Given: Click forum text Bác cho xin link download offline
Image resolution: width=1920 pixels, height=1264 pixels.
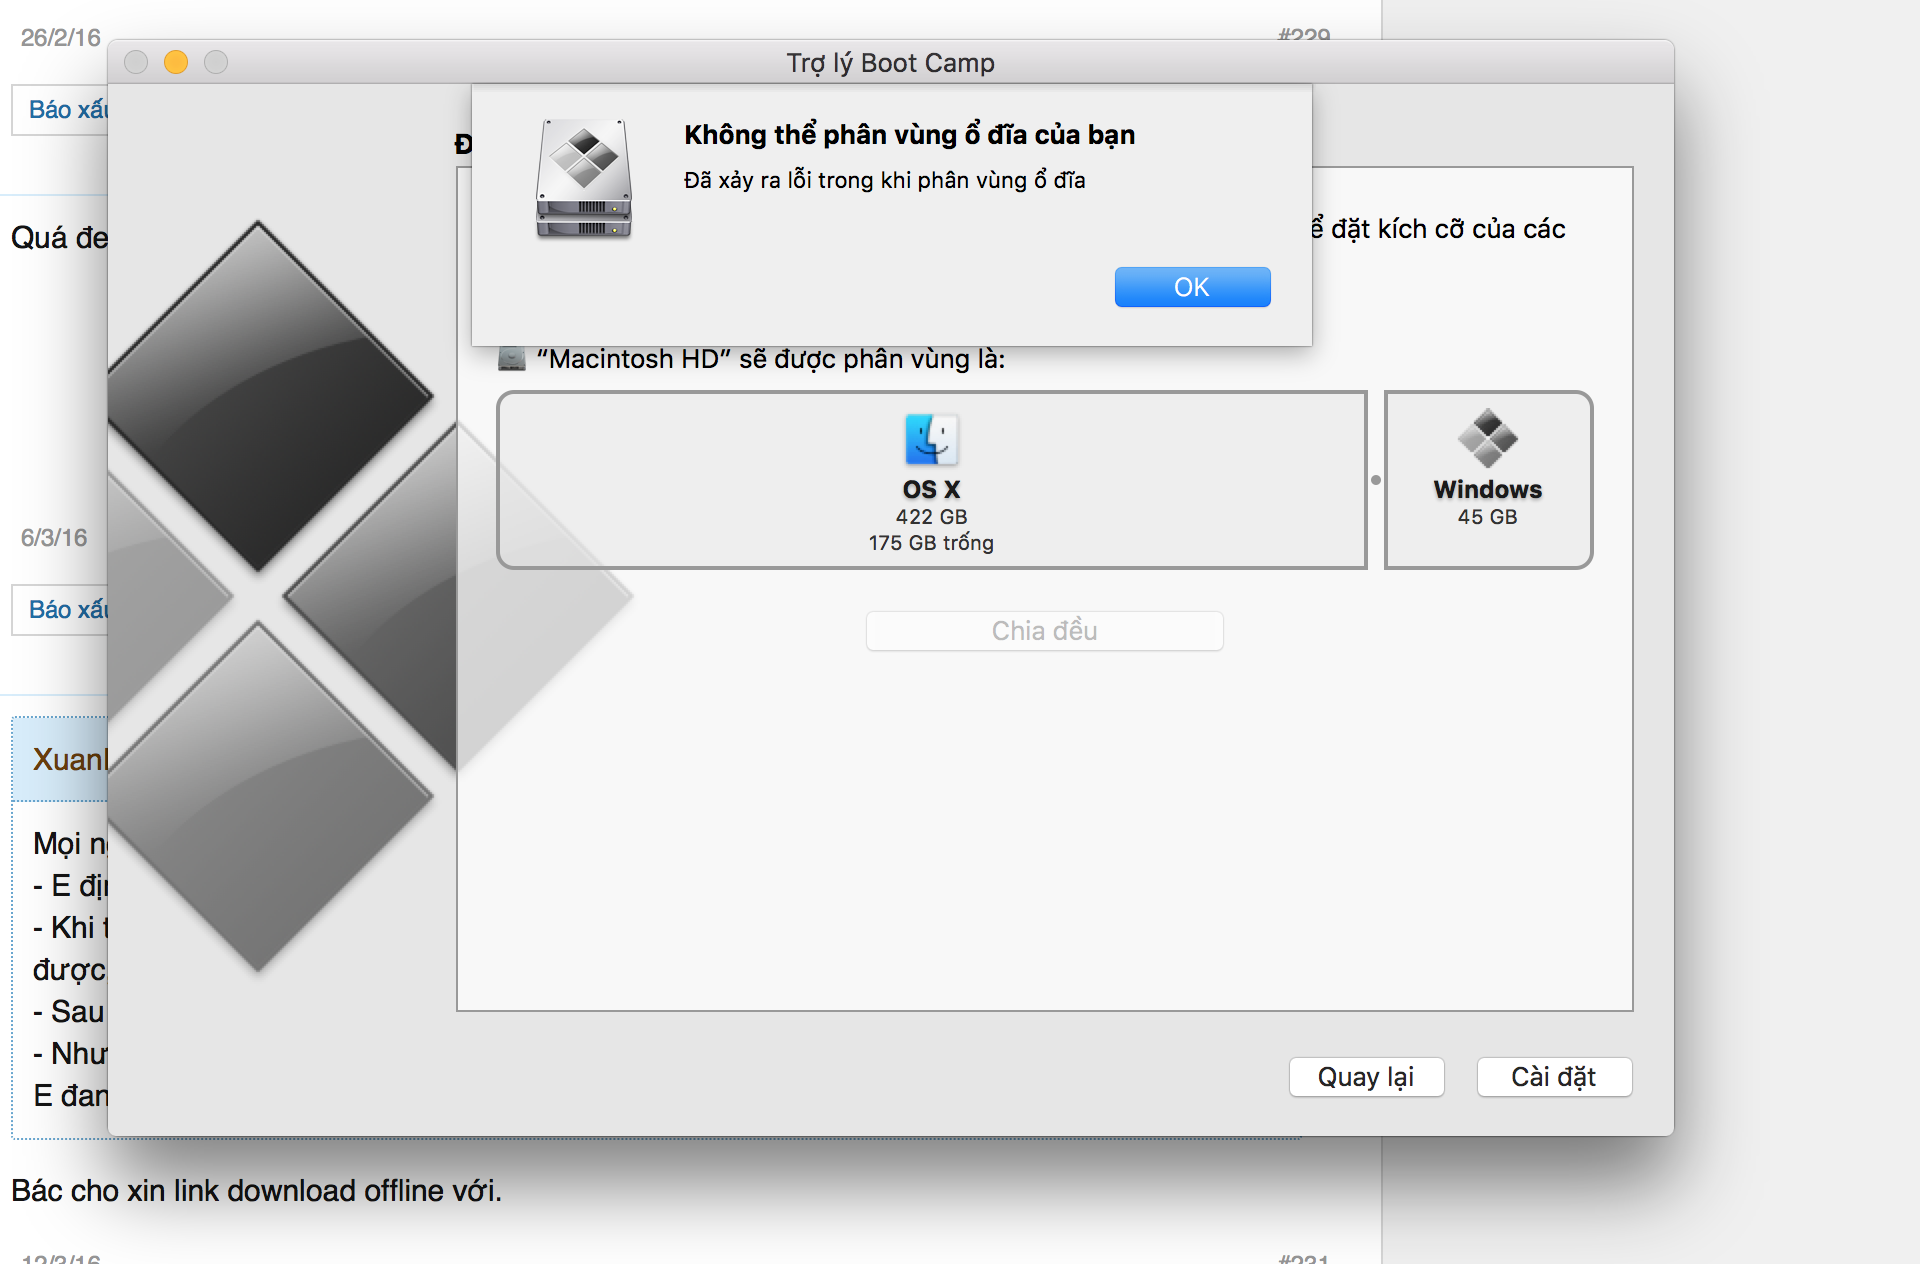Looking at the screenshot, I should click(x=256, y=1190).
